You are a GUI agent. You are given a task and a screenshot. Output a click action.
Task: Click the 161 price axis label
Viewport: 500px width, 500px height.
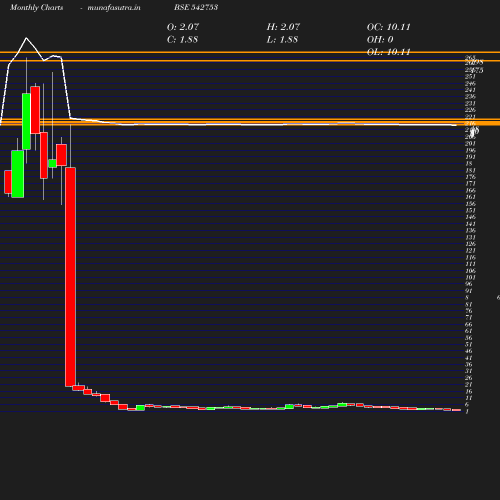point(470,197)
